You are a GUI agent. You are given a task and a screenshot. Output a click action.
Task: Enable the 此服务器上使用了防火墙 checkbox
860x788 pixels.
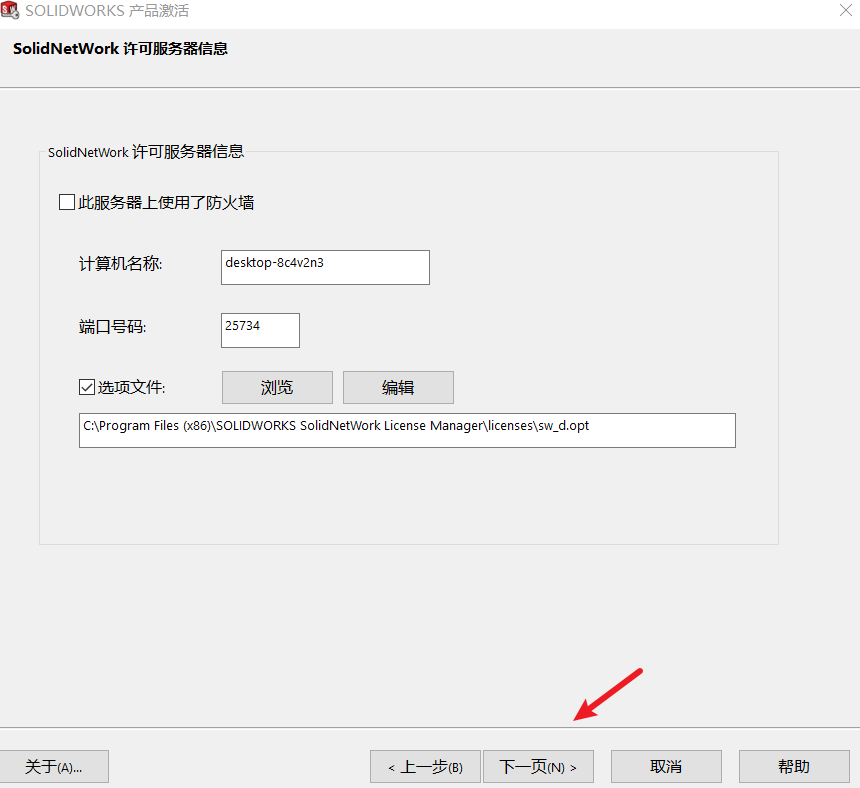67,201
